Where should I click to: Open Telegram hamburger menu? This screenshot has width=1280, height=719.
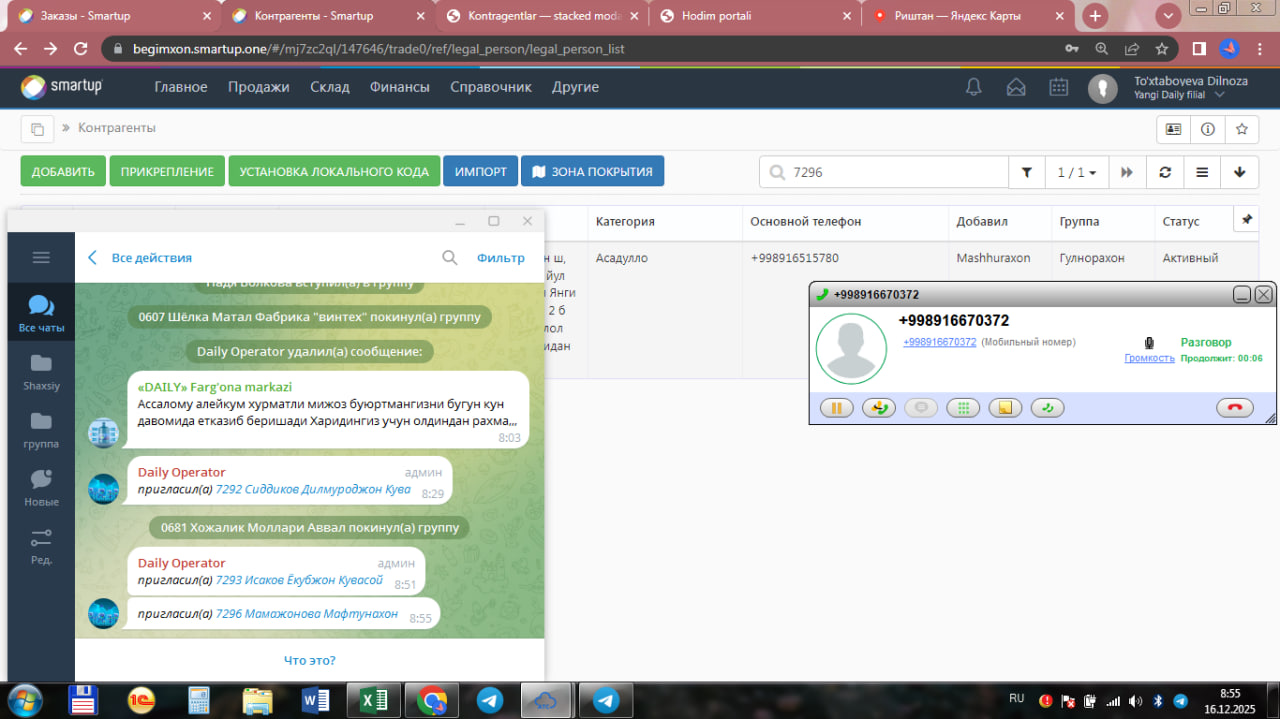click(x=41, y=257)
